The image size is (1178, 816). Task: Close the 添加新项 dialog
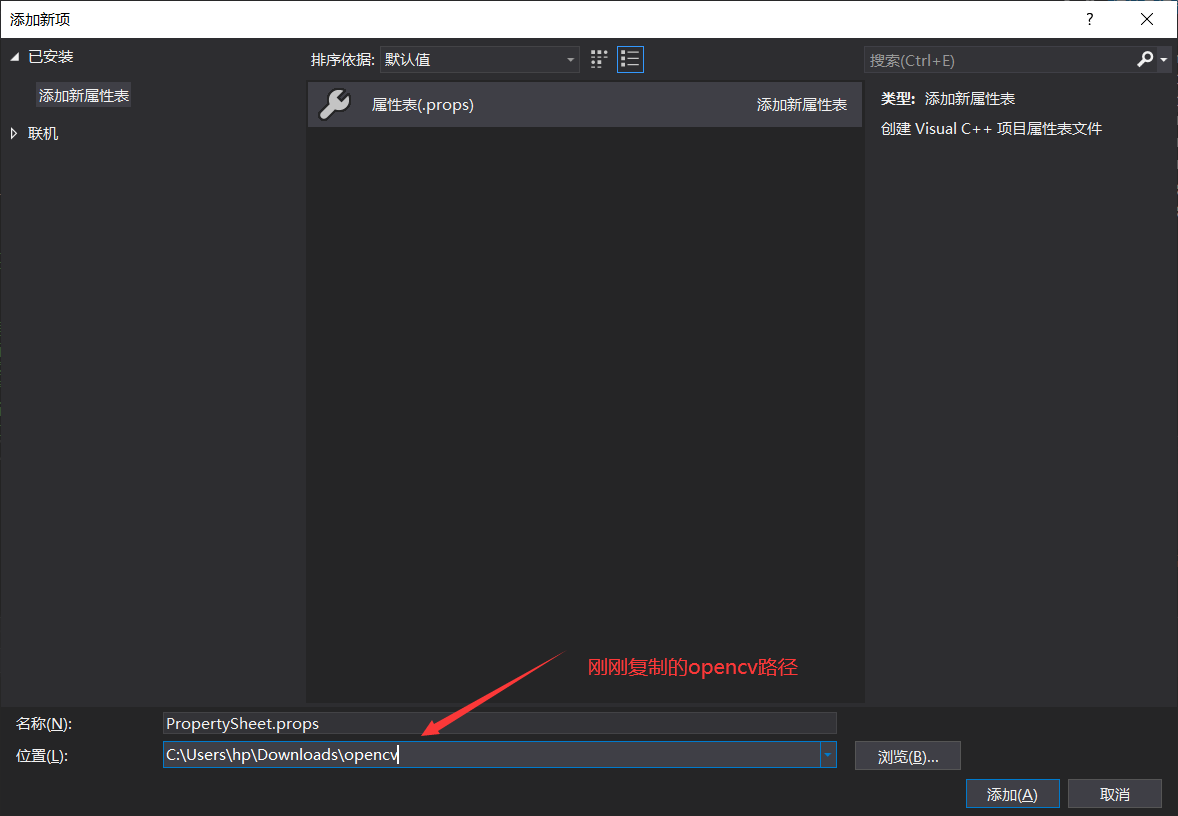[x=1146, y=19]
